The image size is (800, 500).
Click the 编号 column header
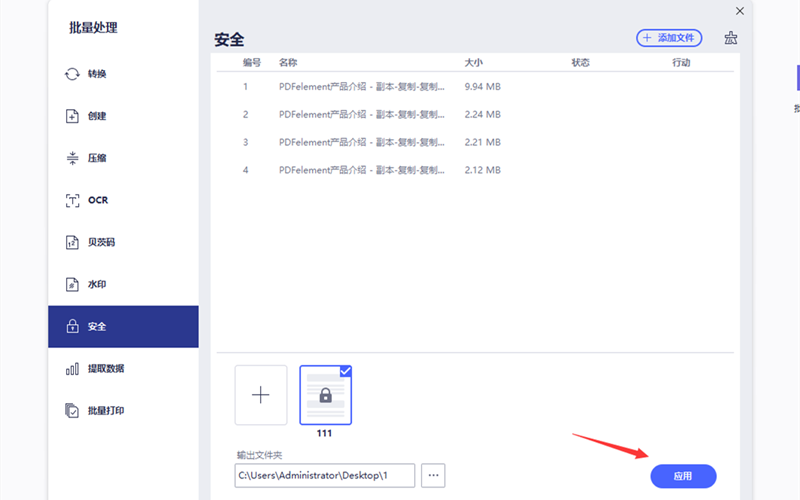click(x=252, y=62)
